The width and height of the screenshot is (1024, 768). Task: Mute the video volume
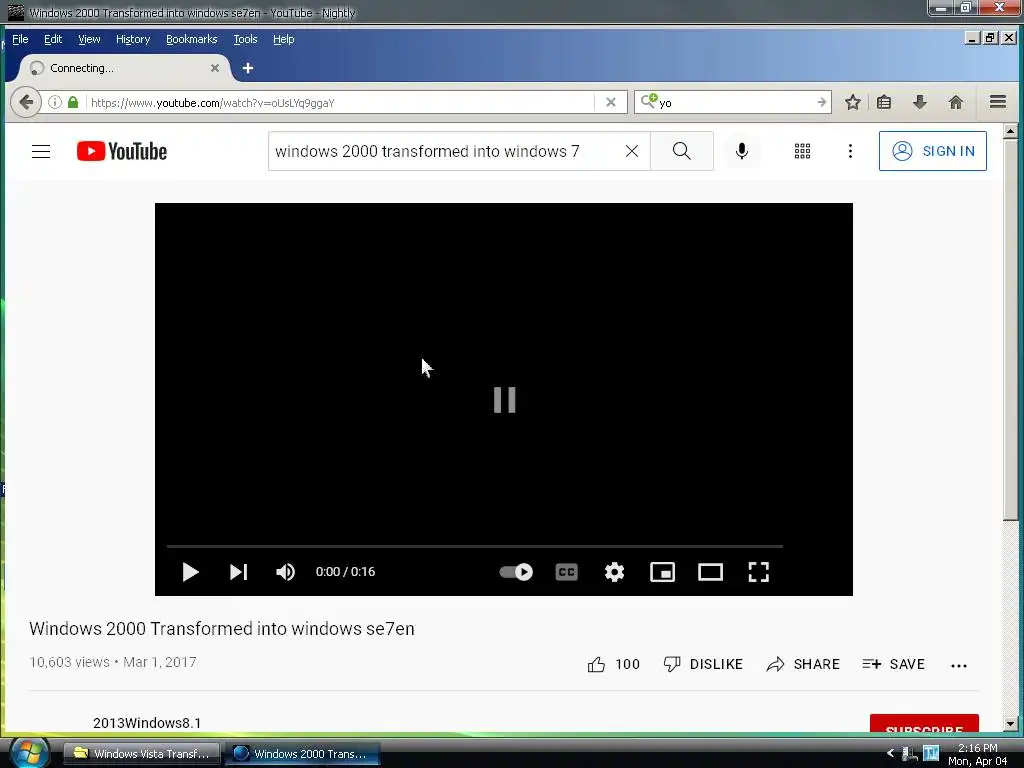click(285, 572)
